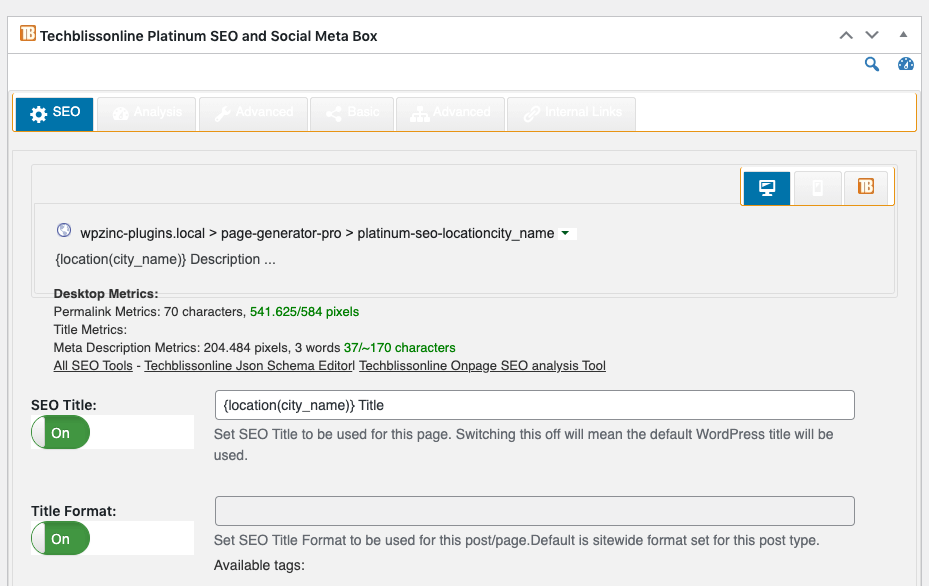Image resolution: width=929 pixels, height=586 pixels.
Task: Open Techblissonline Onpage SEO analysis Tool link
Action: point(482,366)
